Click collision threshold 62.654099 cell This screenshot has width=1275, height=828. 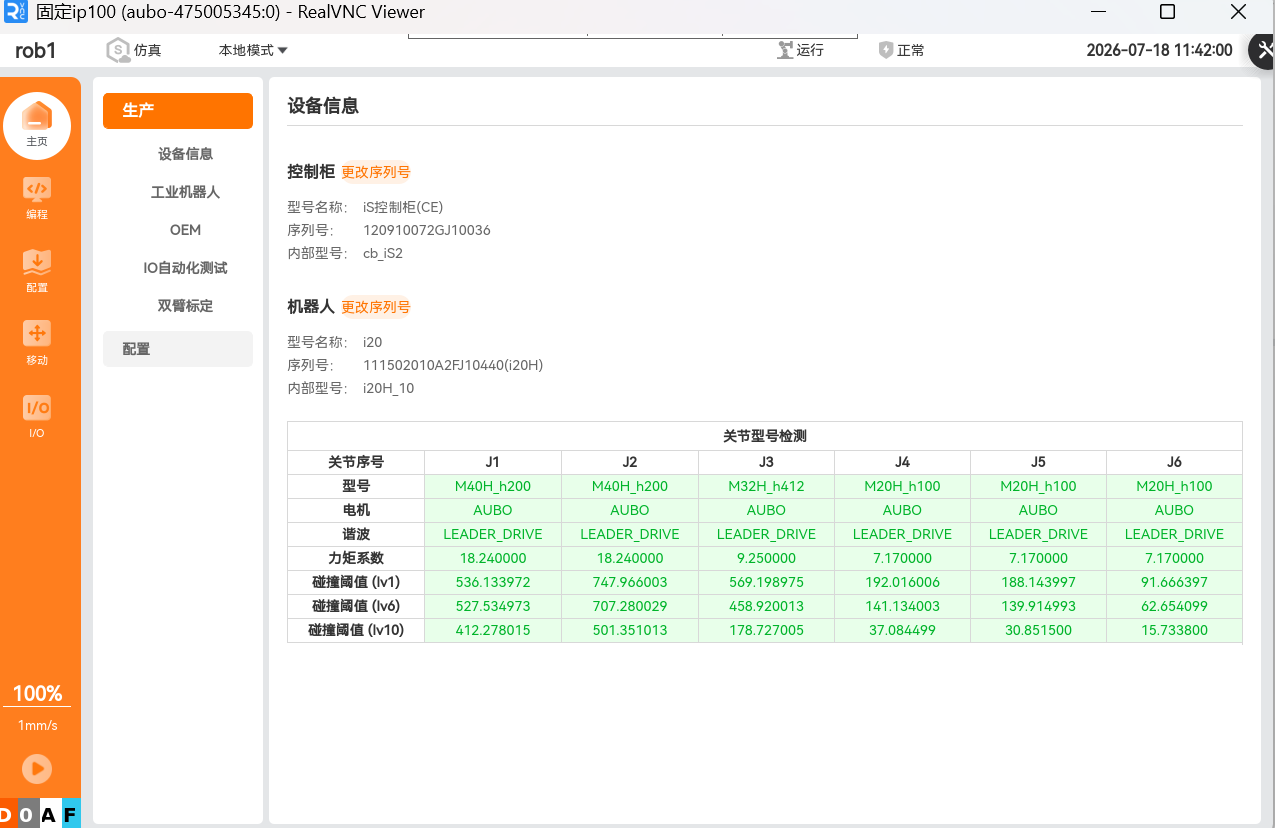[x=1174, y=606]
